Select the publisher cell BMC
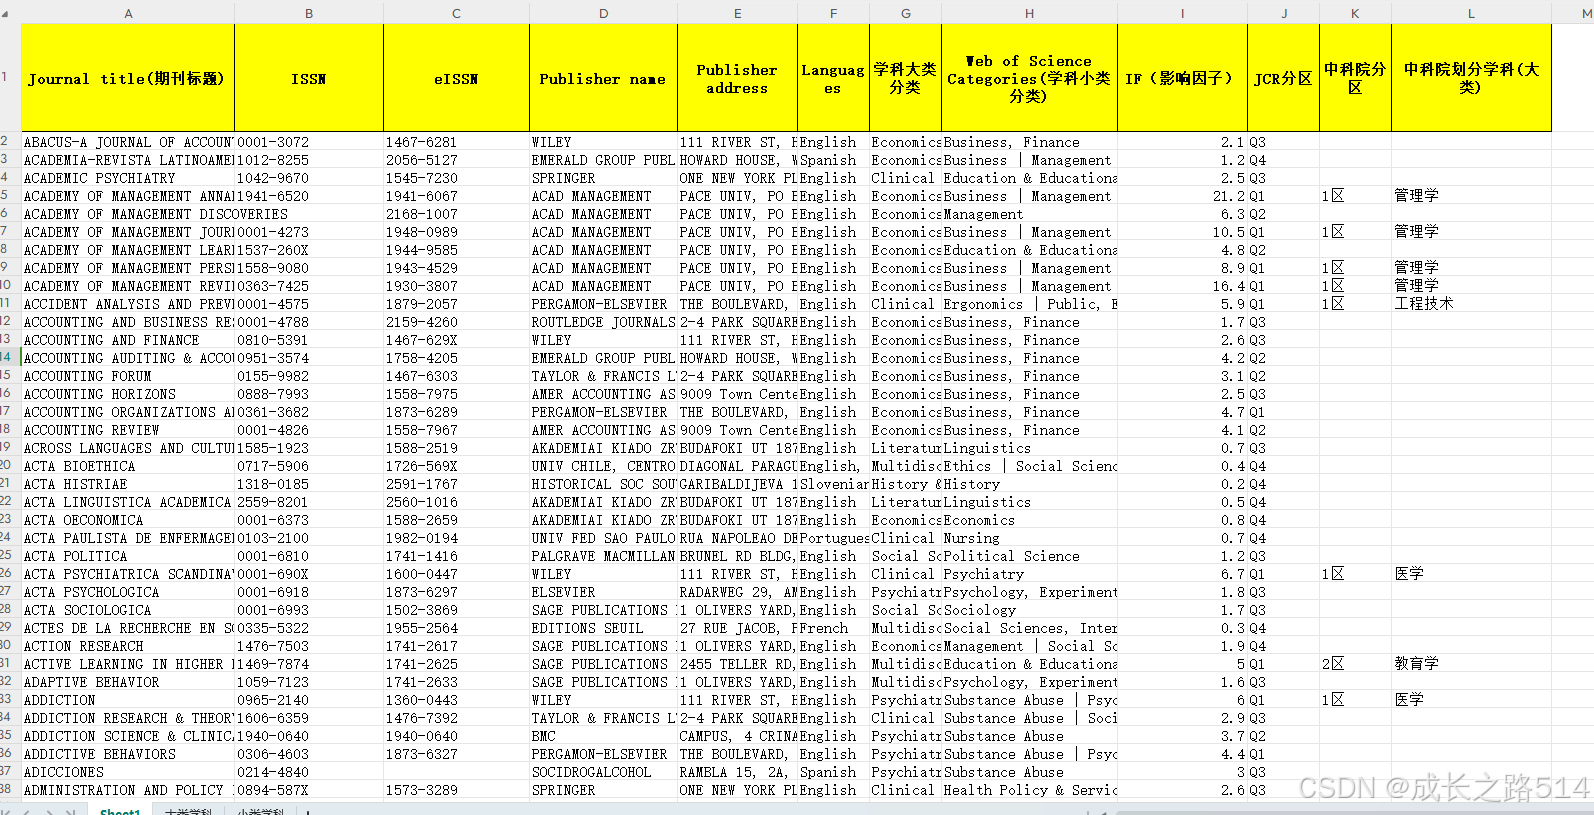The width and height of the screenshot is (1594, 815). (x=604, y=736)
